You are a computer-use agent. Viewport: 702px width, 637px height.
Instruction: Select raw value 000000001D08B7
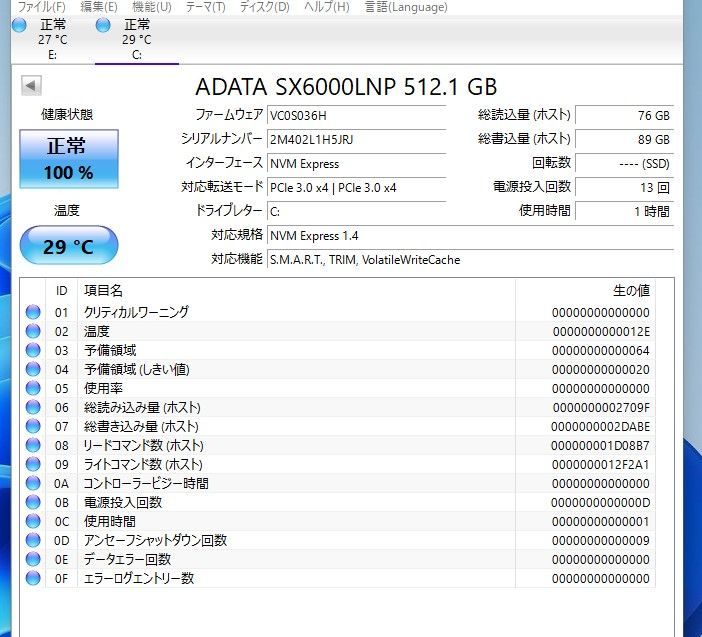[600, 446]
